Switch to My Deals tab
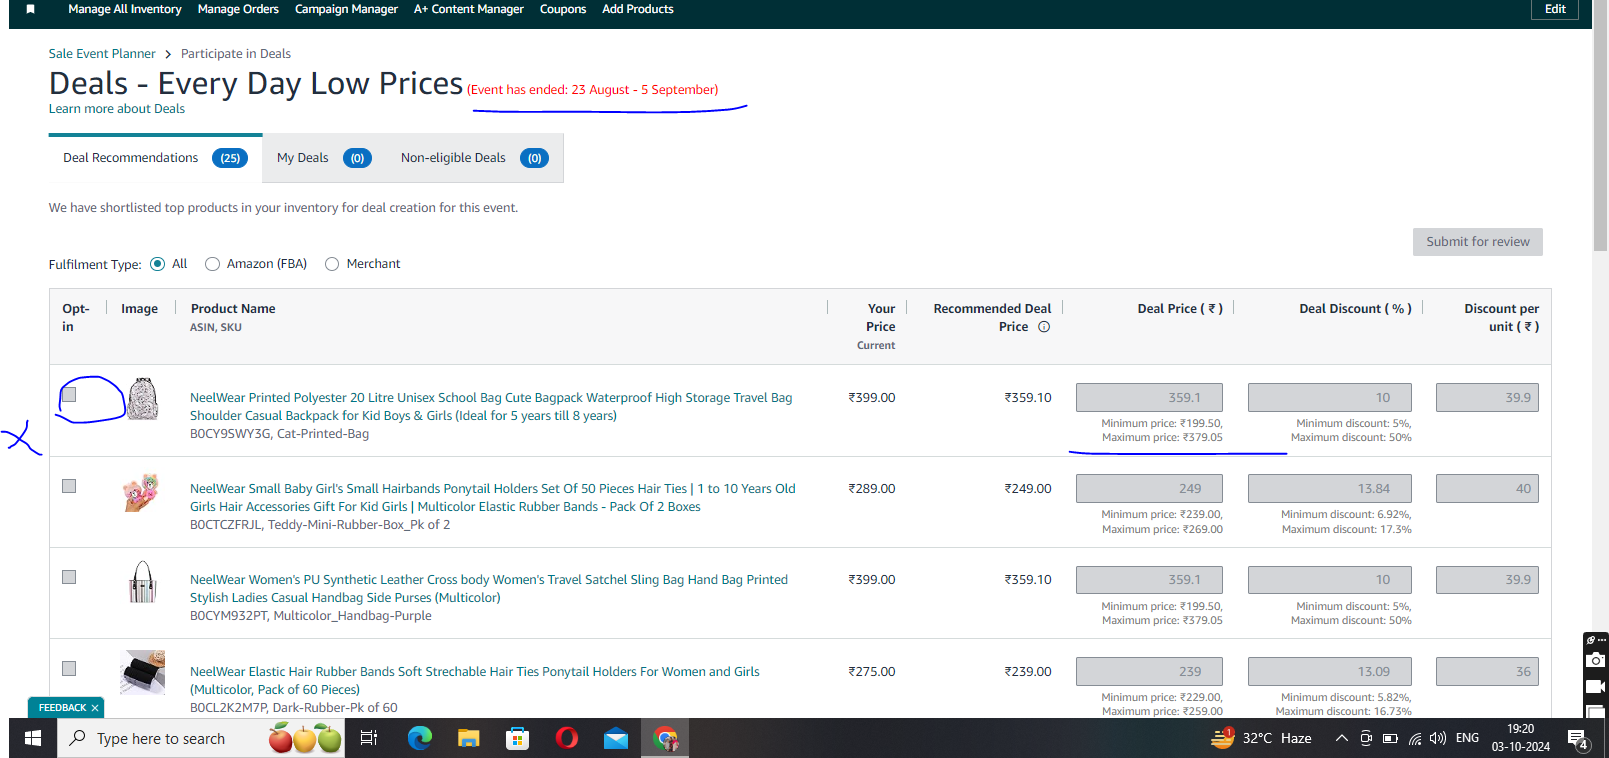 tap(324, 158)
